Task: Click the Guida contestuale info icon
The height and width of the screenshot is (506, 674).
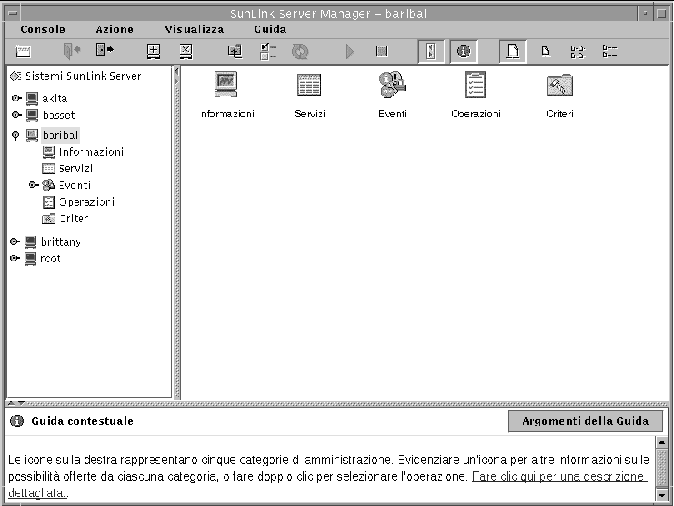Action: coord(16,421)
